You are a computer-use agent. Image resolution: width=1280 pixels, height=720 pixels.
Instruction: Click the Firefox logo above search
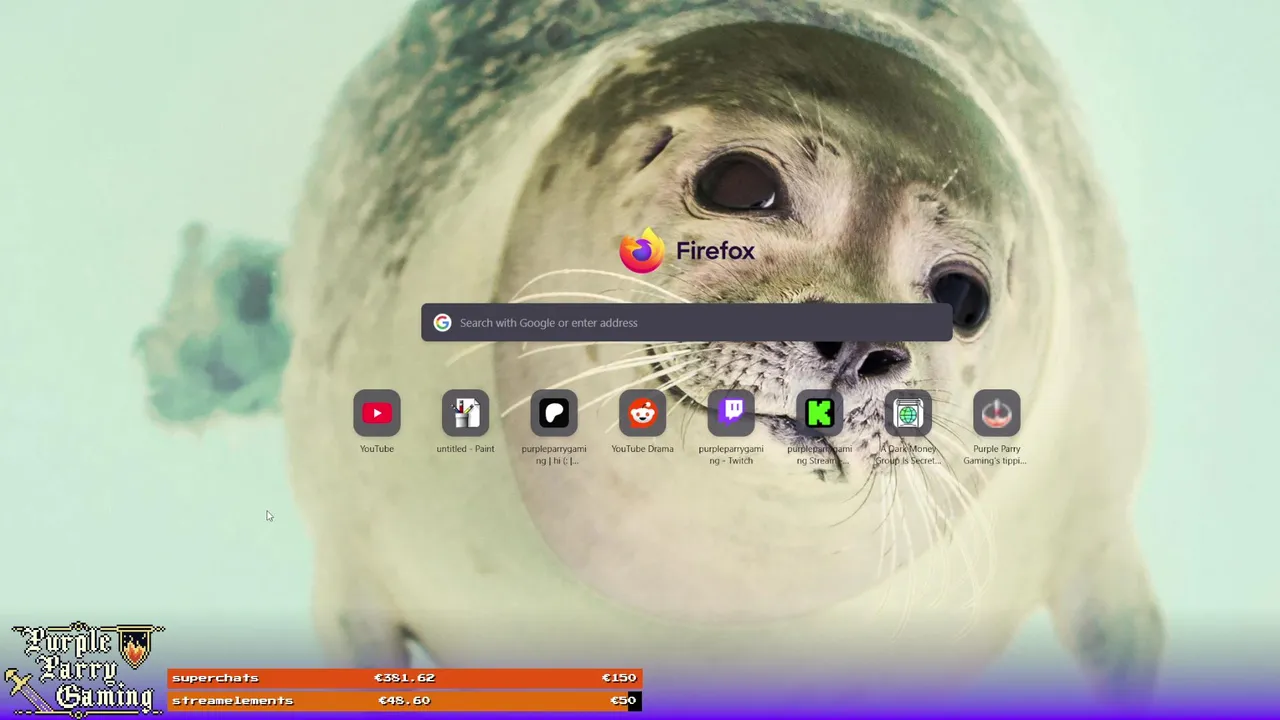point(641,250)
